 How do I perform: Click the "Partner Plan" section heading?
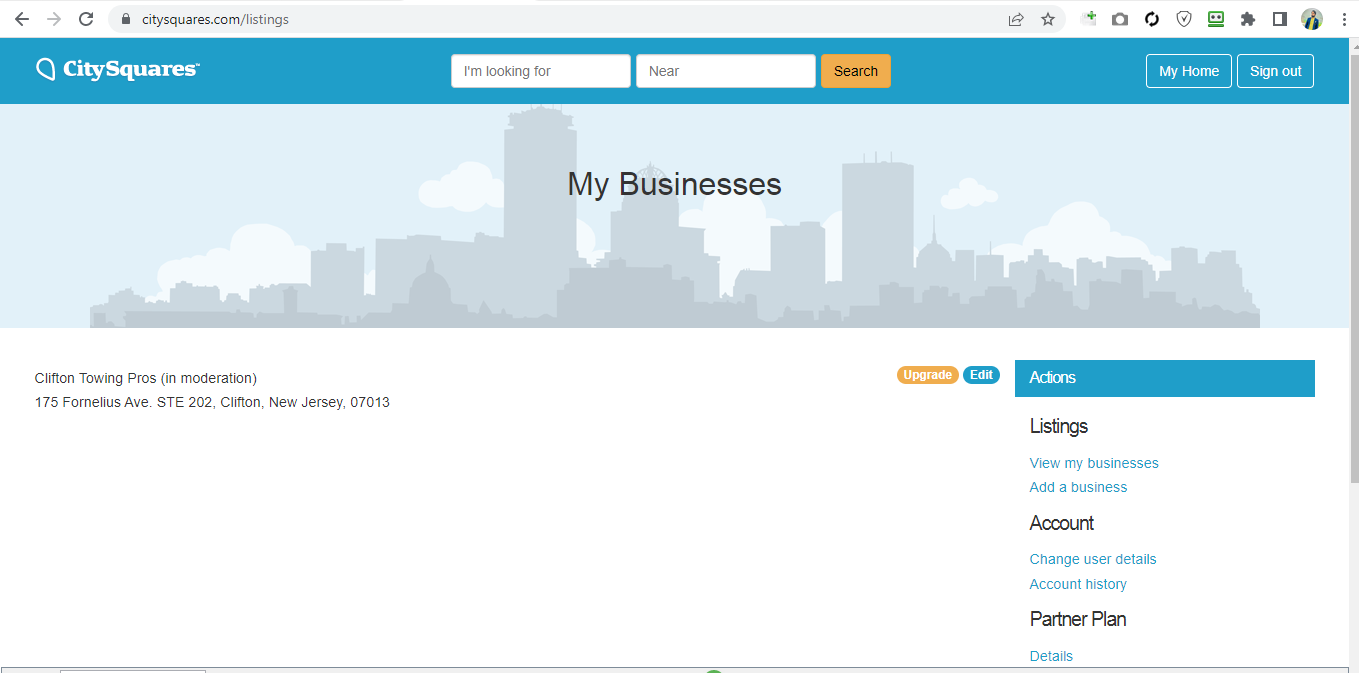click(x=1078, y=619)
